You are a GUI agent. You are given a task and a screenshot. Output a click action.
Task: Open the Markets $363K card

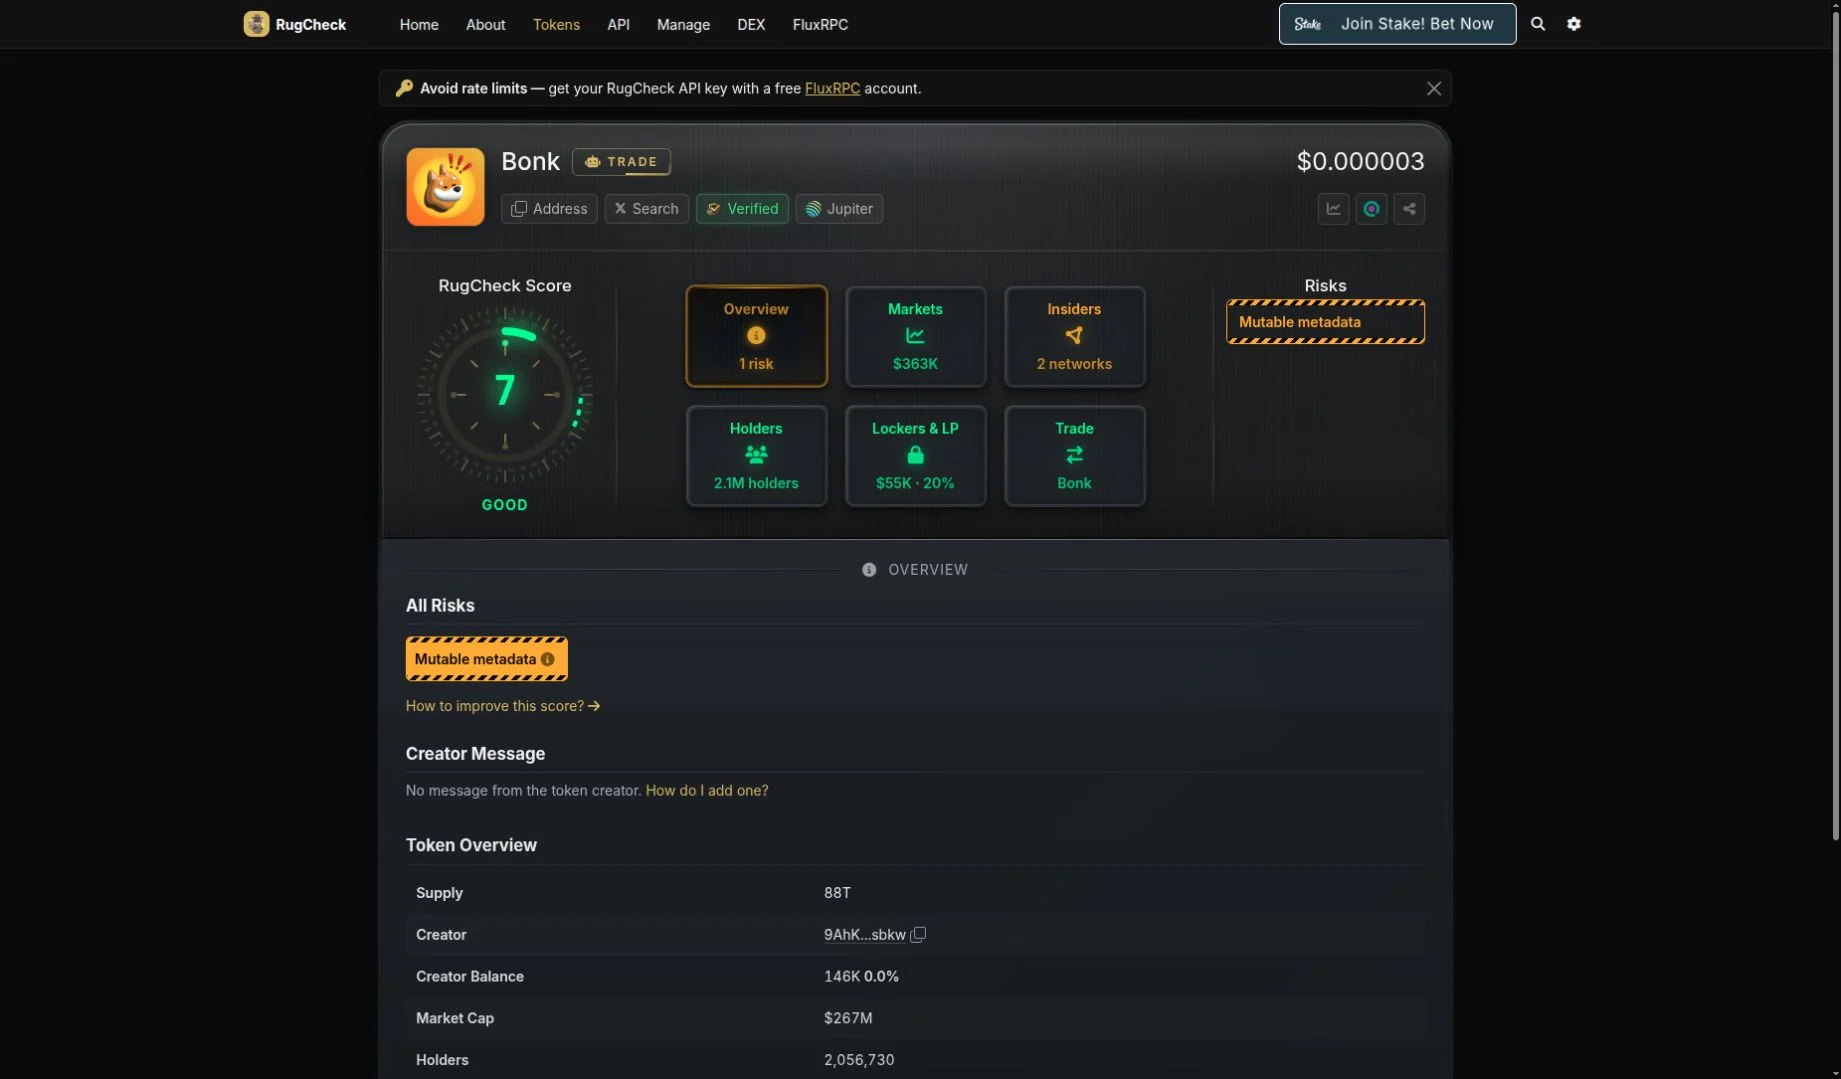(915, 336)
